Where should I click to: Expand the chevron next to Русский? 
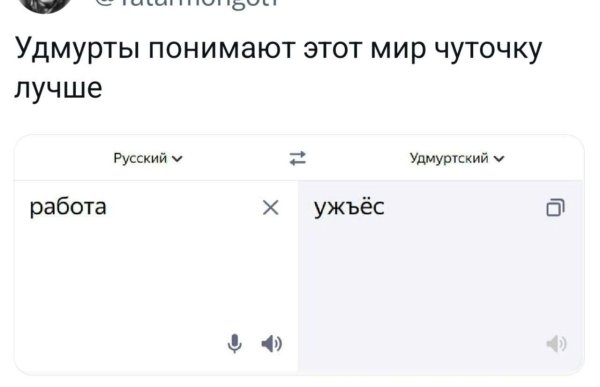[x=177, y=158]
